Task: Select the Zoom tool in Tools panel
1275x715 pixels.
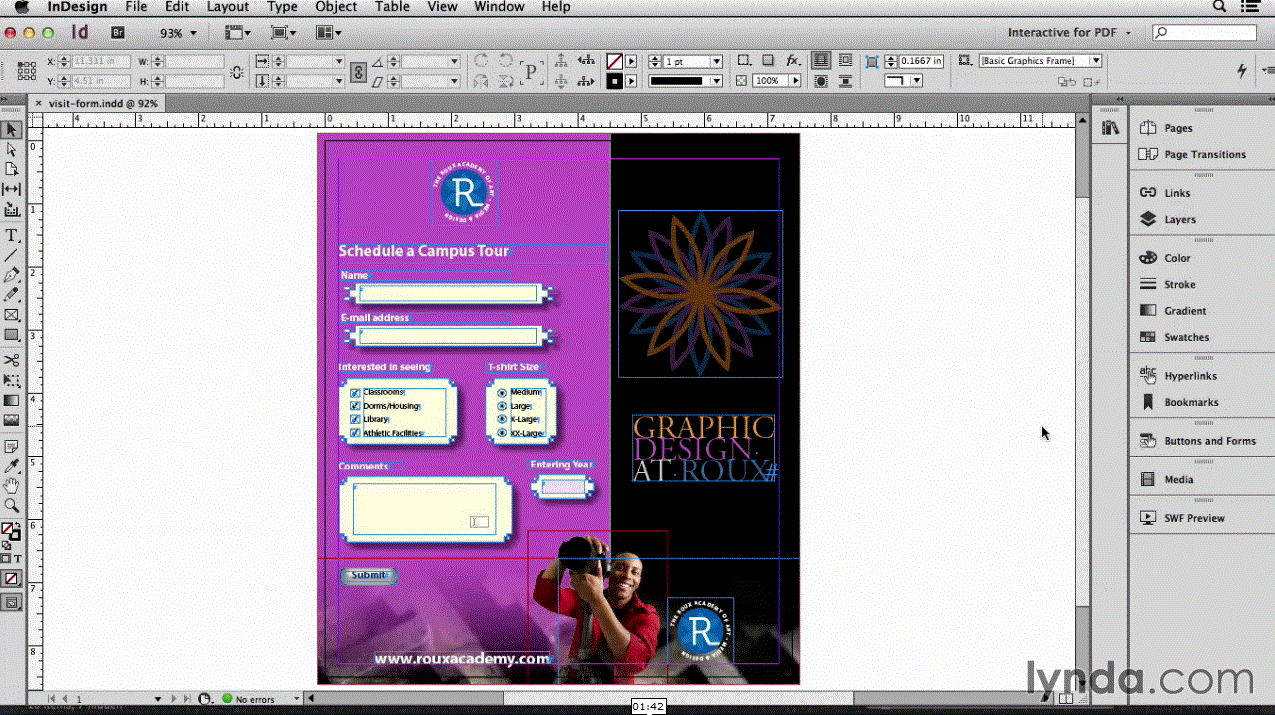Action: pos(12,506)
